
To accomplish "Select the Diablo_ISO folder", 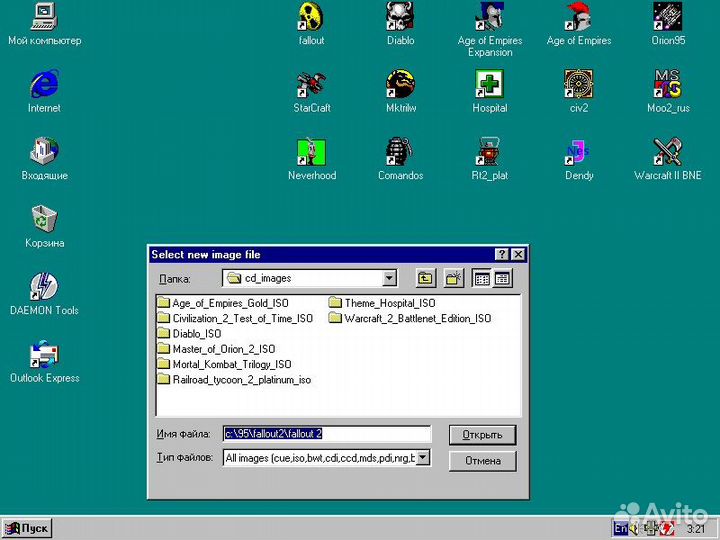I will pyautogui.click(x=189, y=333).
